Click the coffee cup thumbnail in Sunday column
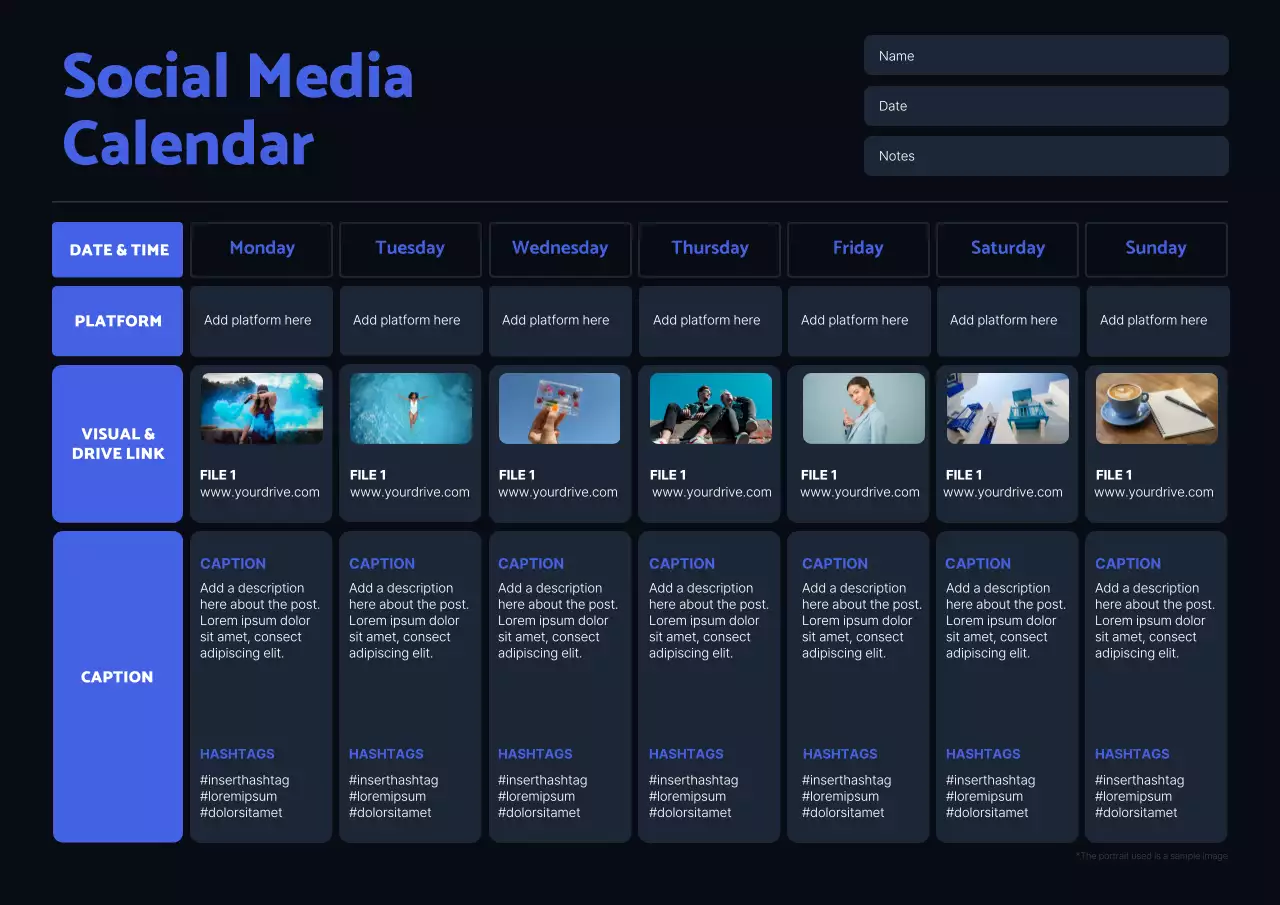The width and height of the screenshot is (1280, 905). pyautogui.click(x=1156, y=408)
